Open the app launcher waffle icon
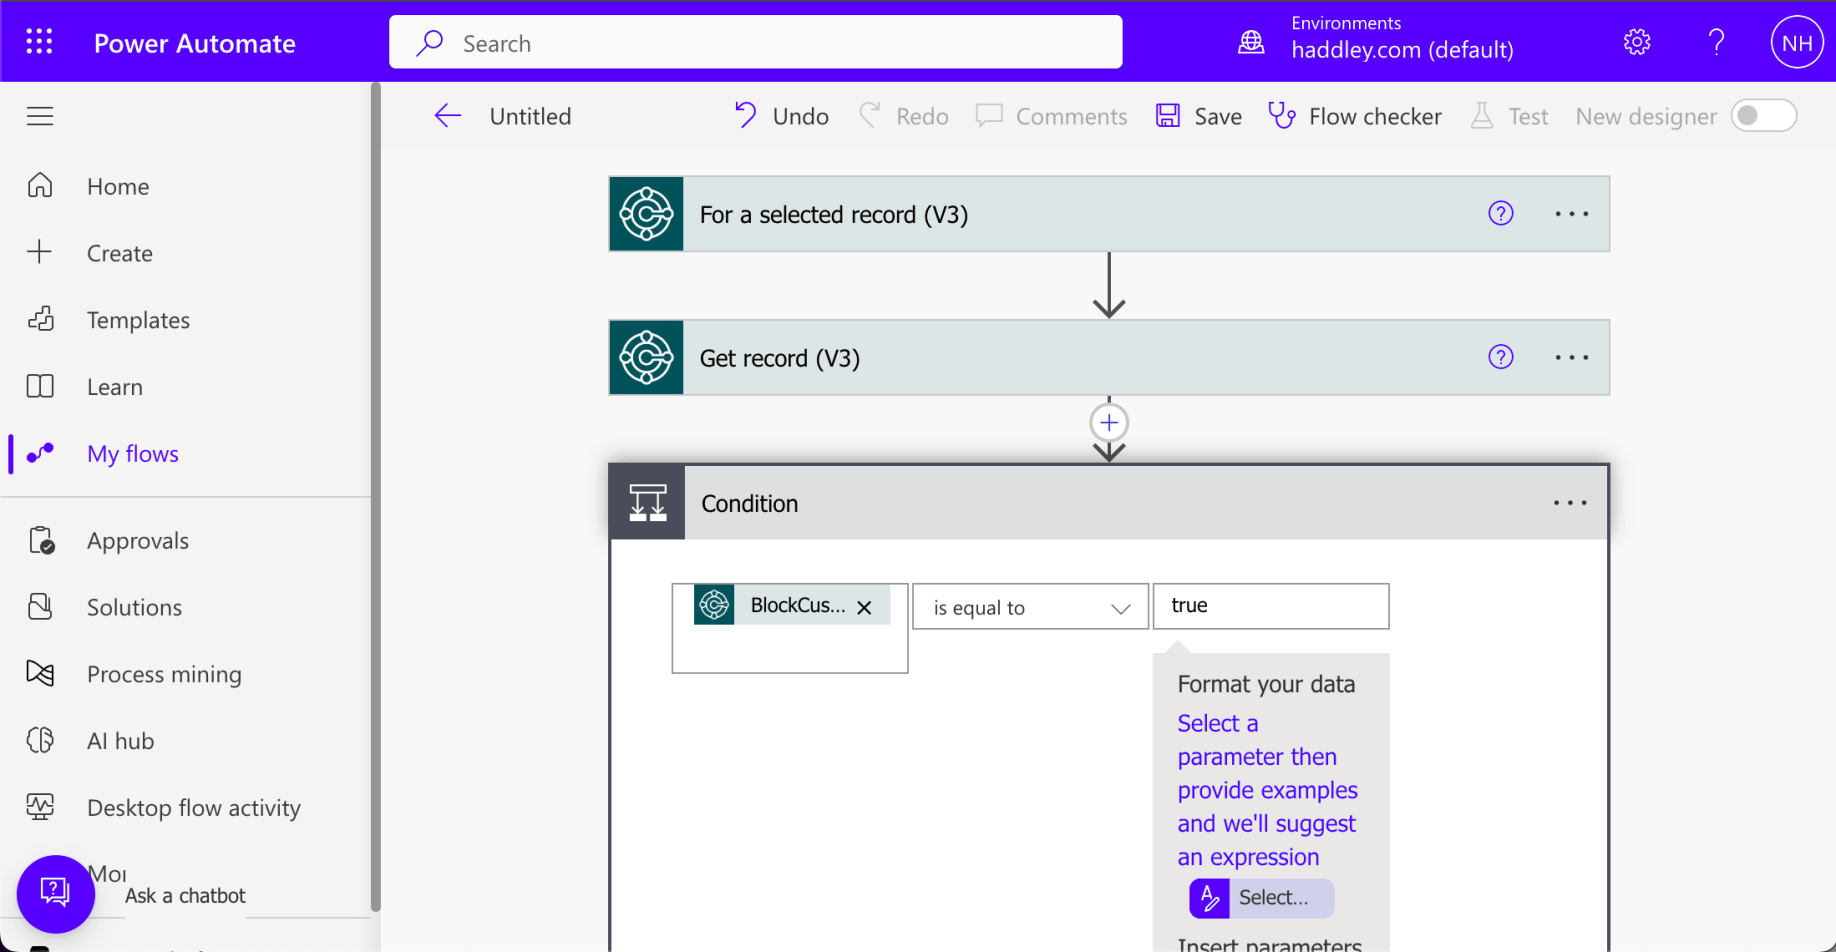 39,42
